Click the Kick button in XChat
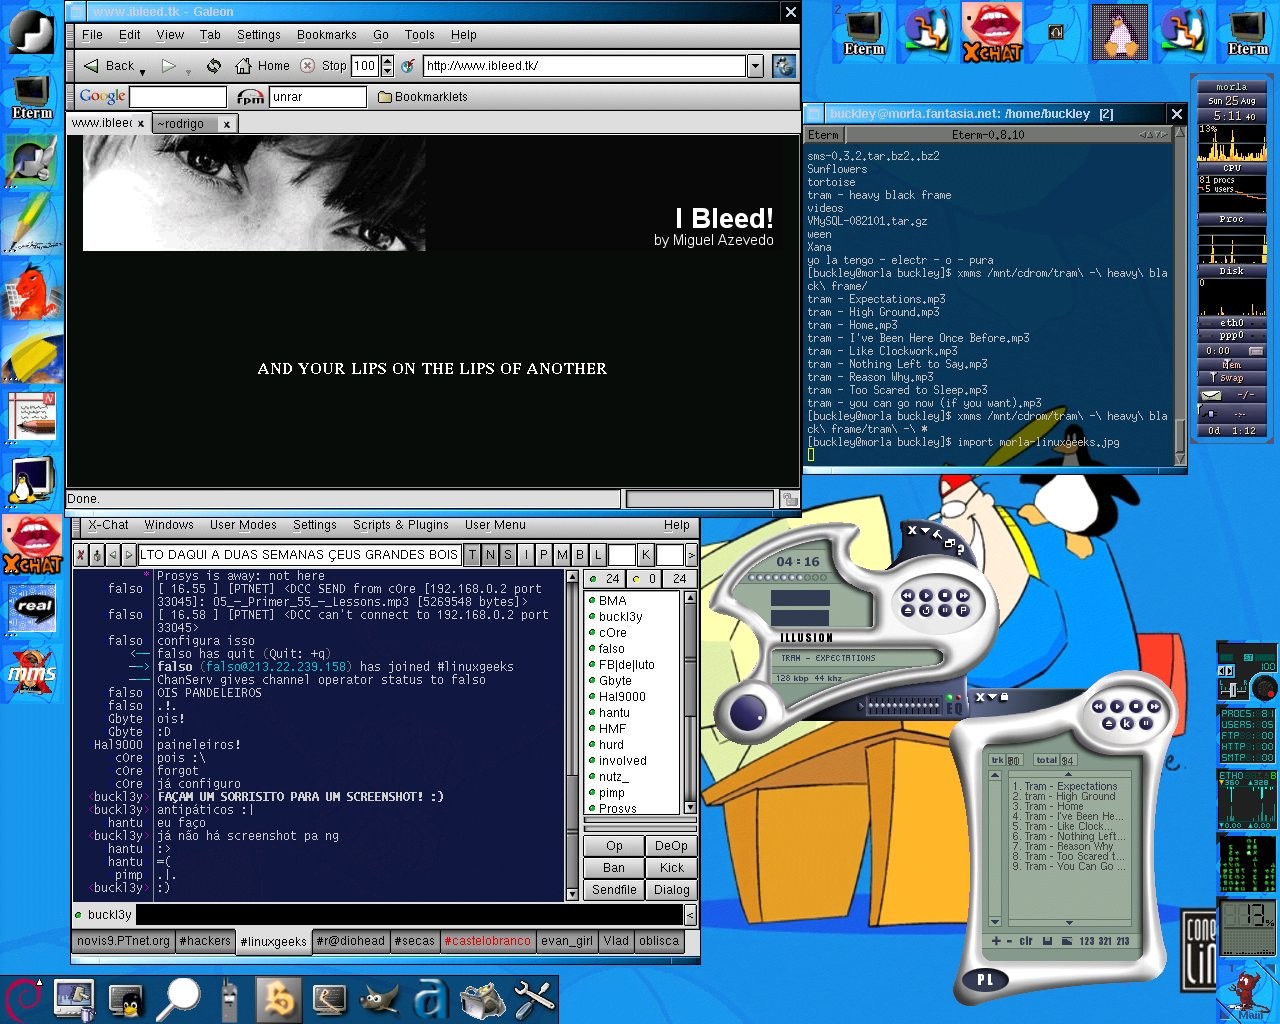This screenshot has width=1280, height=1024. tap(671, 868)
